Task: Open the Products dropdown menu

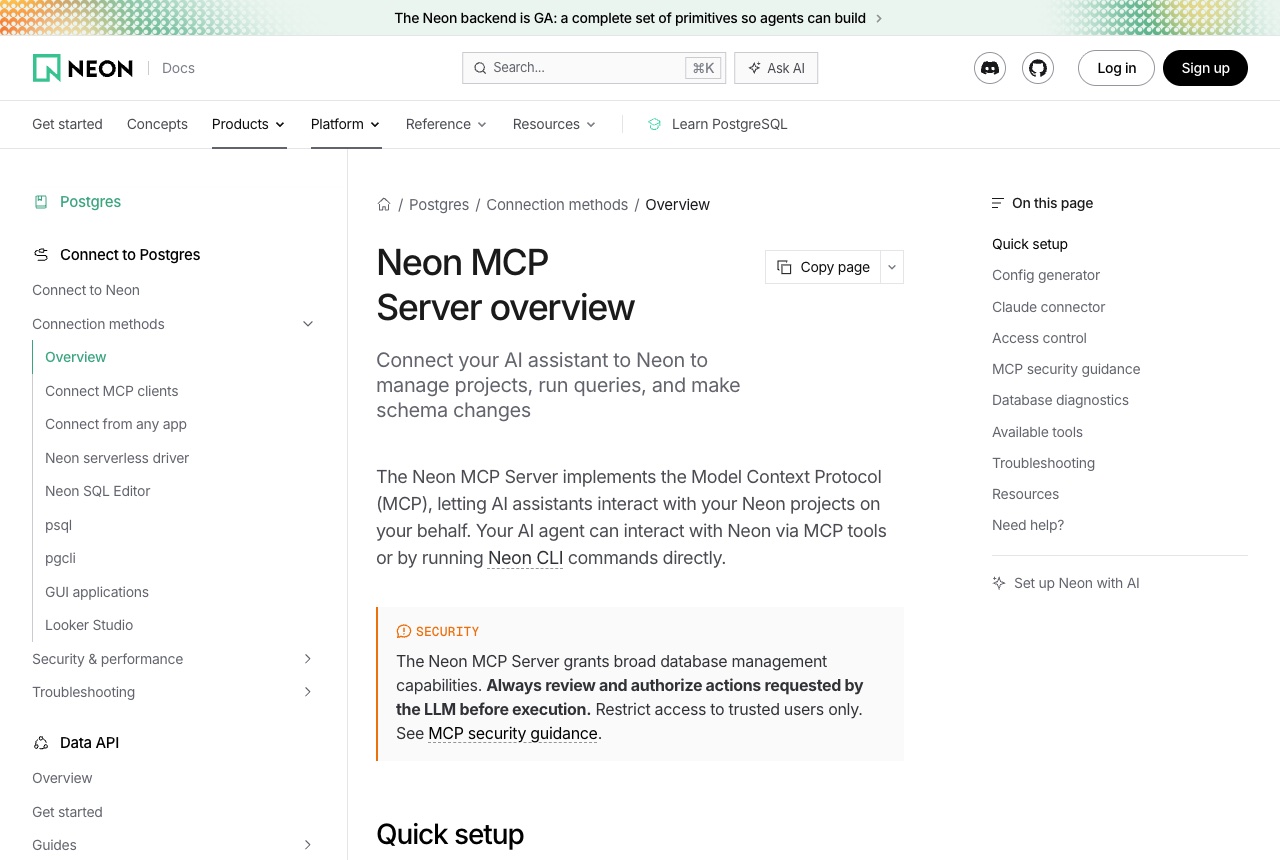Action: pyautogui.click(x=249, y=124)
